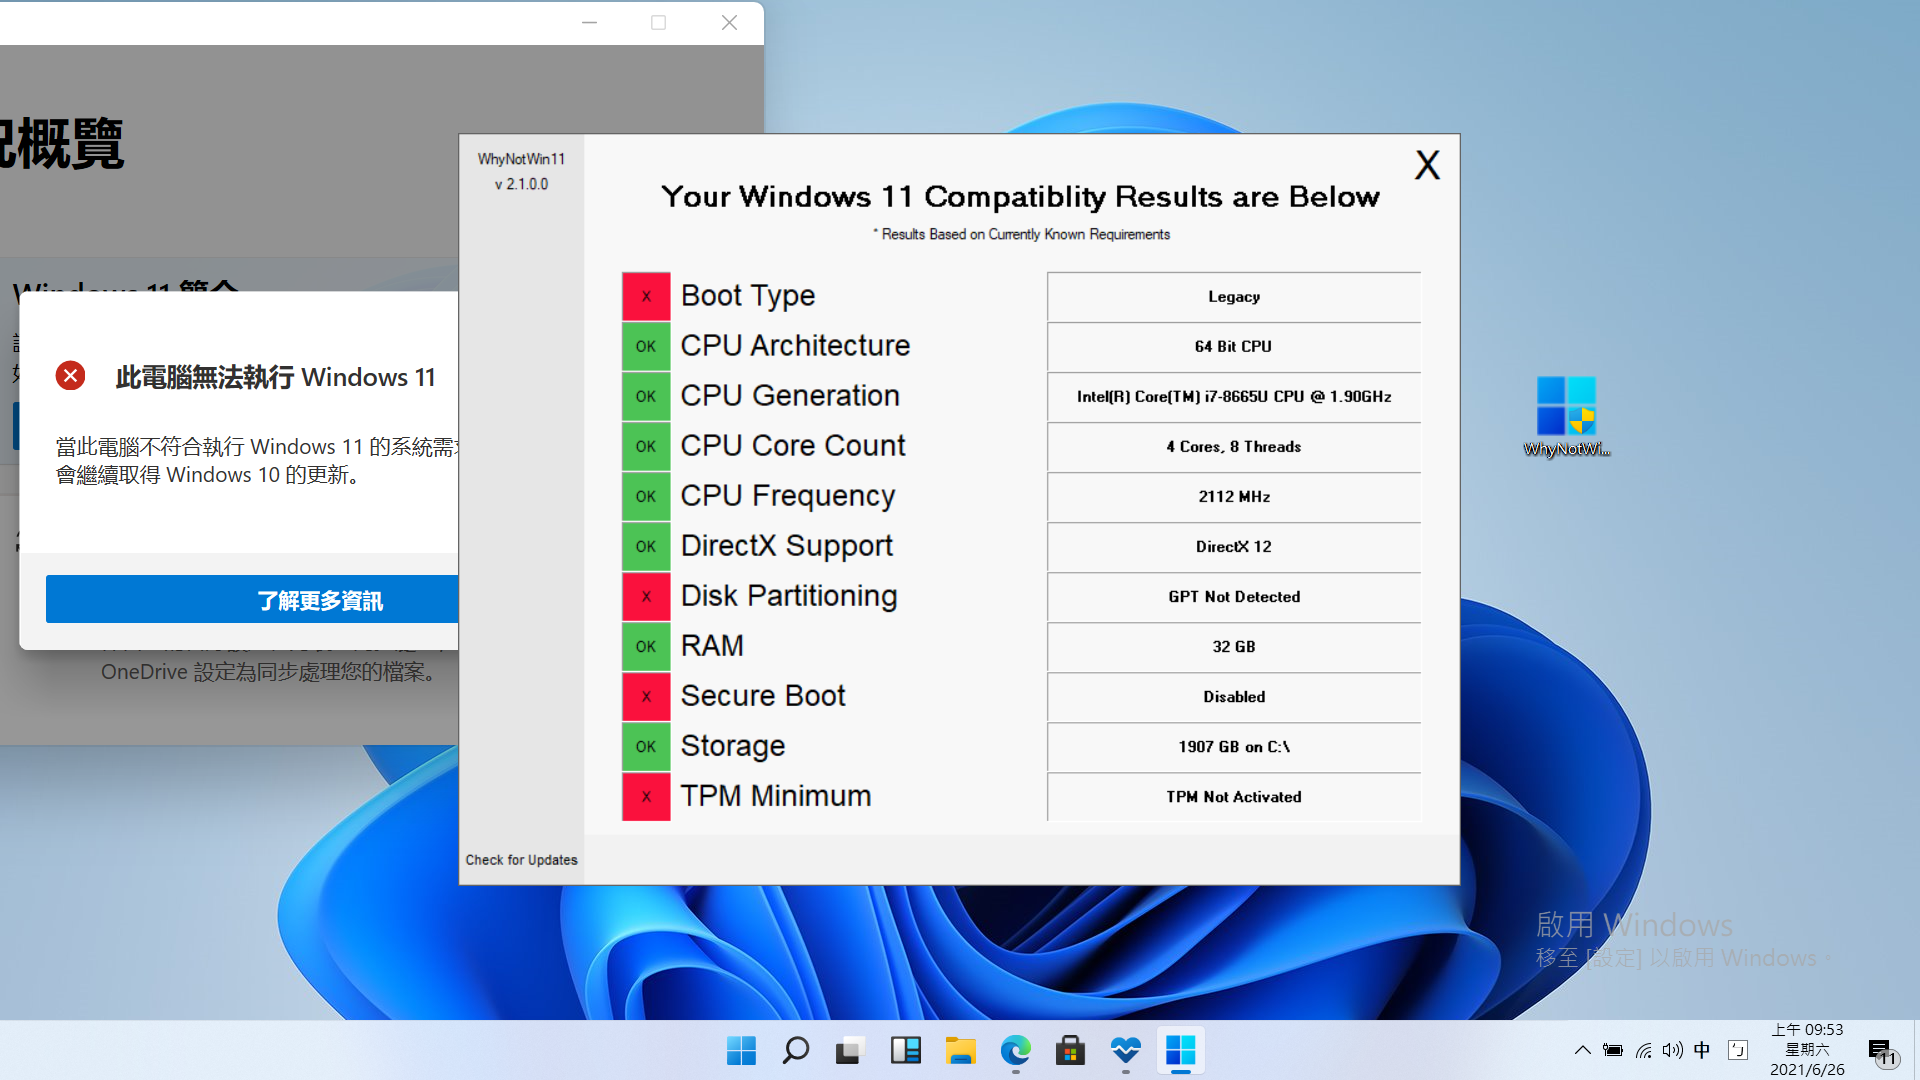Select the 2112 MHz frequency value

[1234, 497]
